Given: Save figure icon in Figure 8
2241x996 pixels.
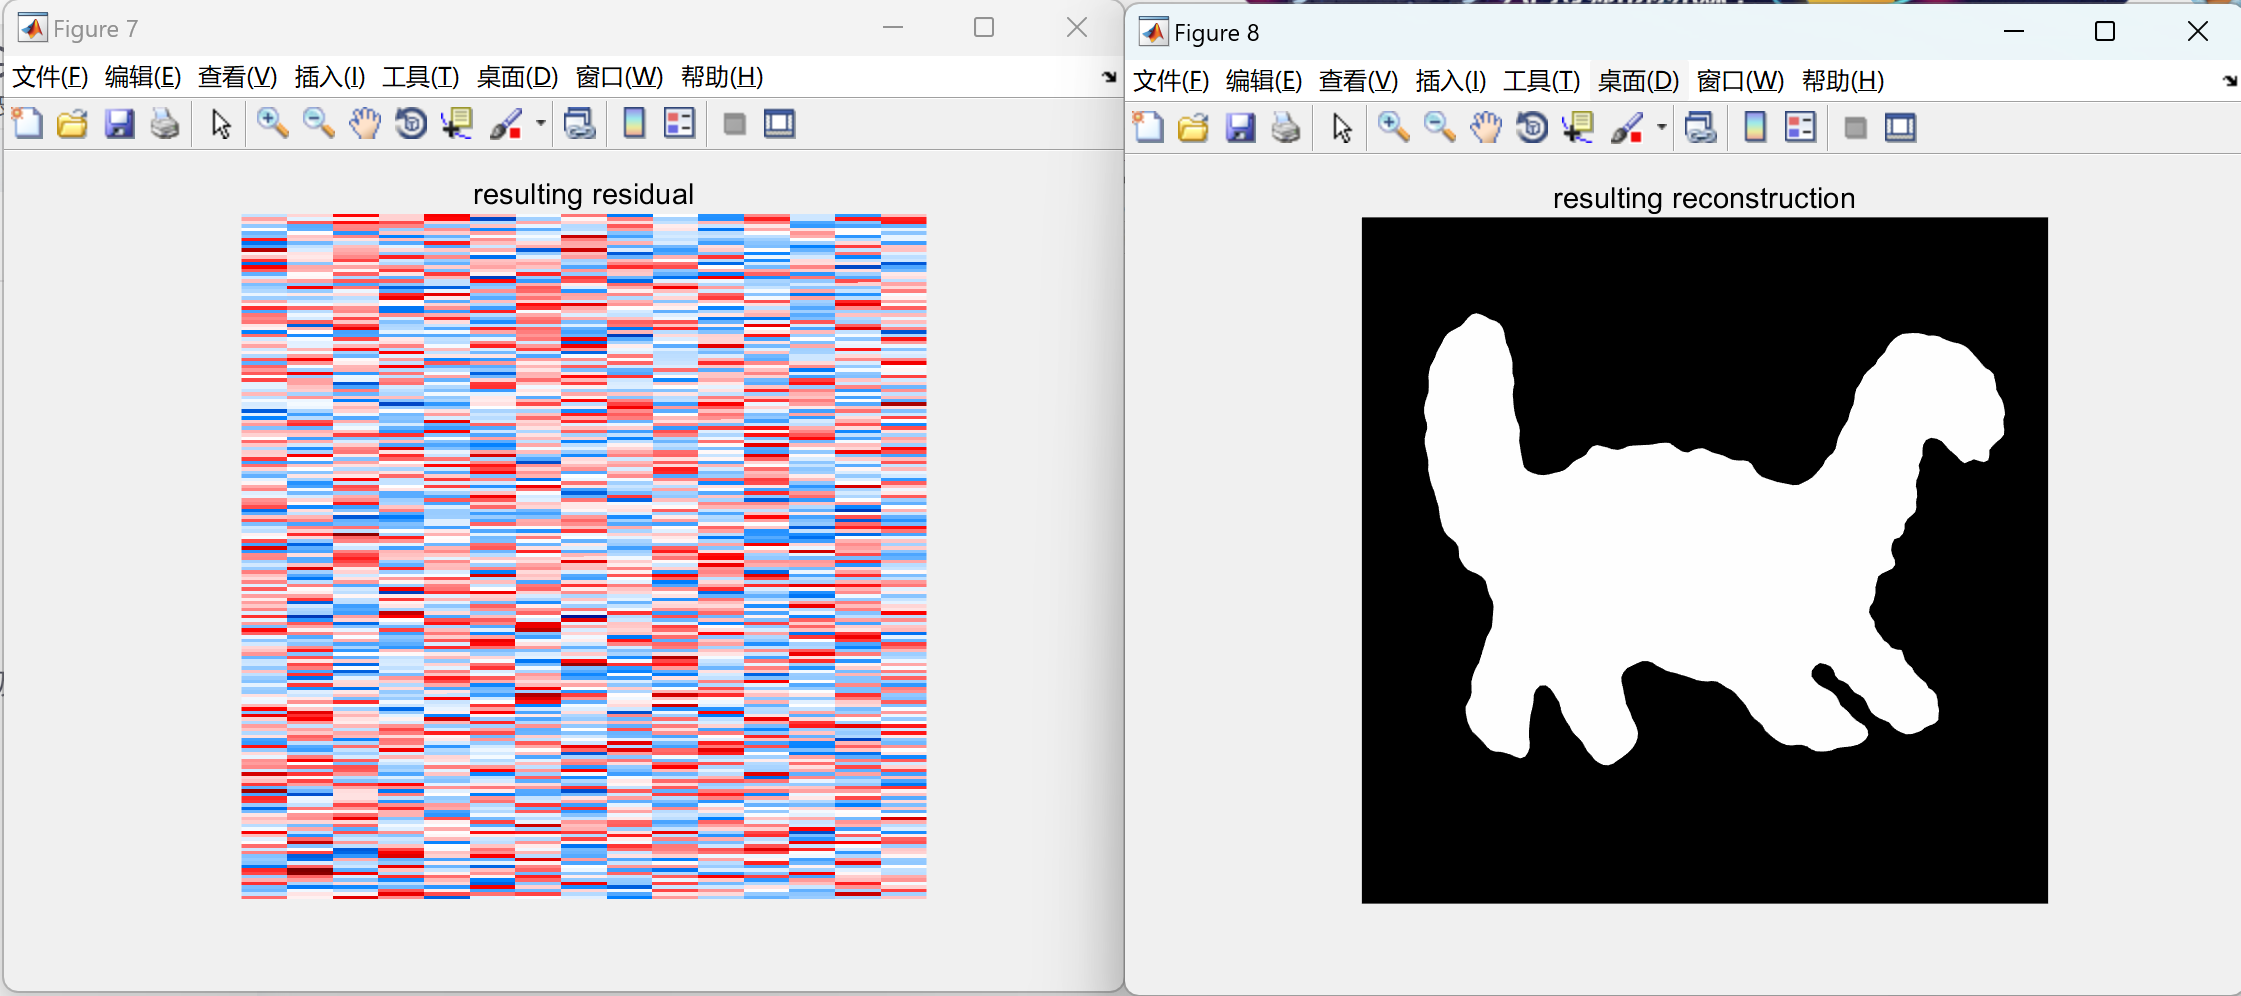Looking at the screenshot, I should [1241, 128].
